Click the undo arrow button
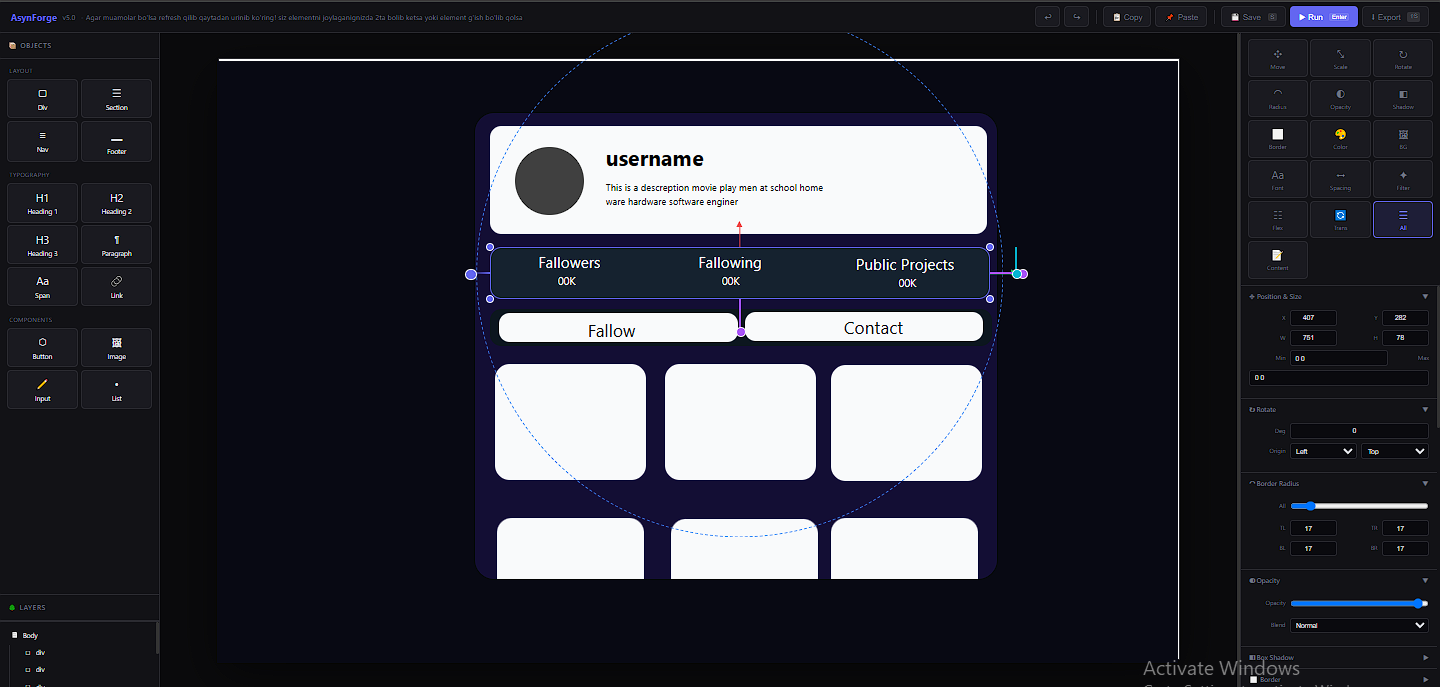Image resolution: width=1440 pixels, height=687 pixels. click(1047, 17)
